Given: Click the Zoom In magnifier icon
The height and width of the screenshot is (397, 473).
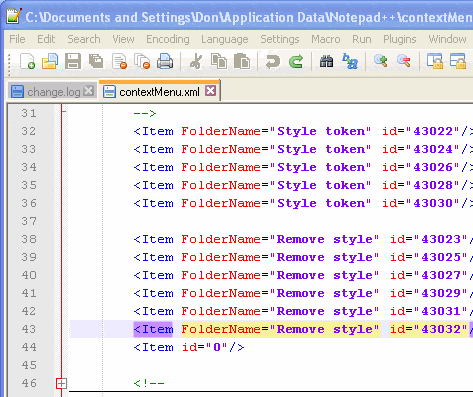Looking at the screenshot, I should [x=380, y=61].
